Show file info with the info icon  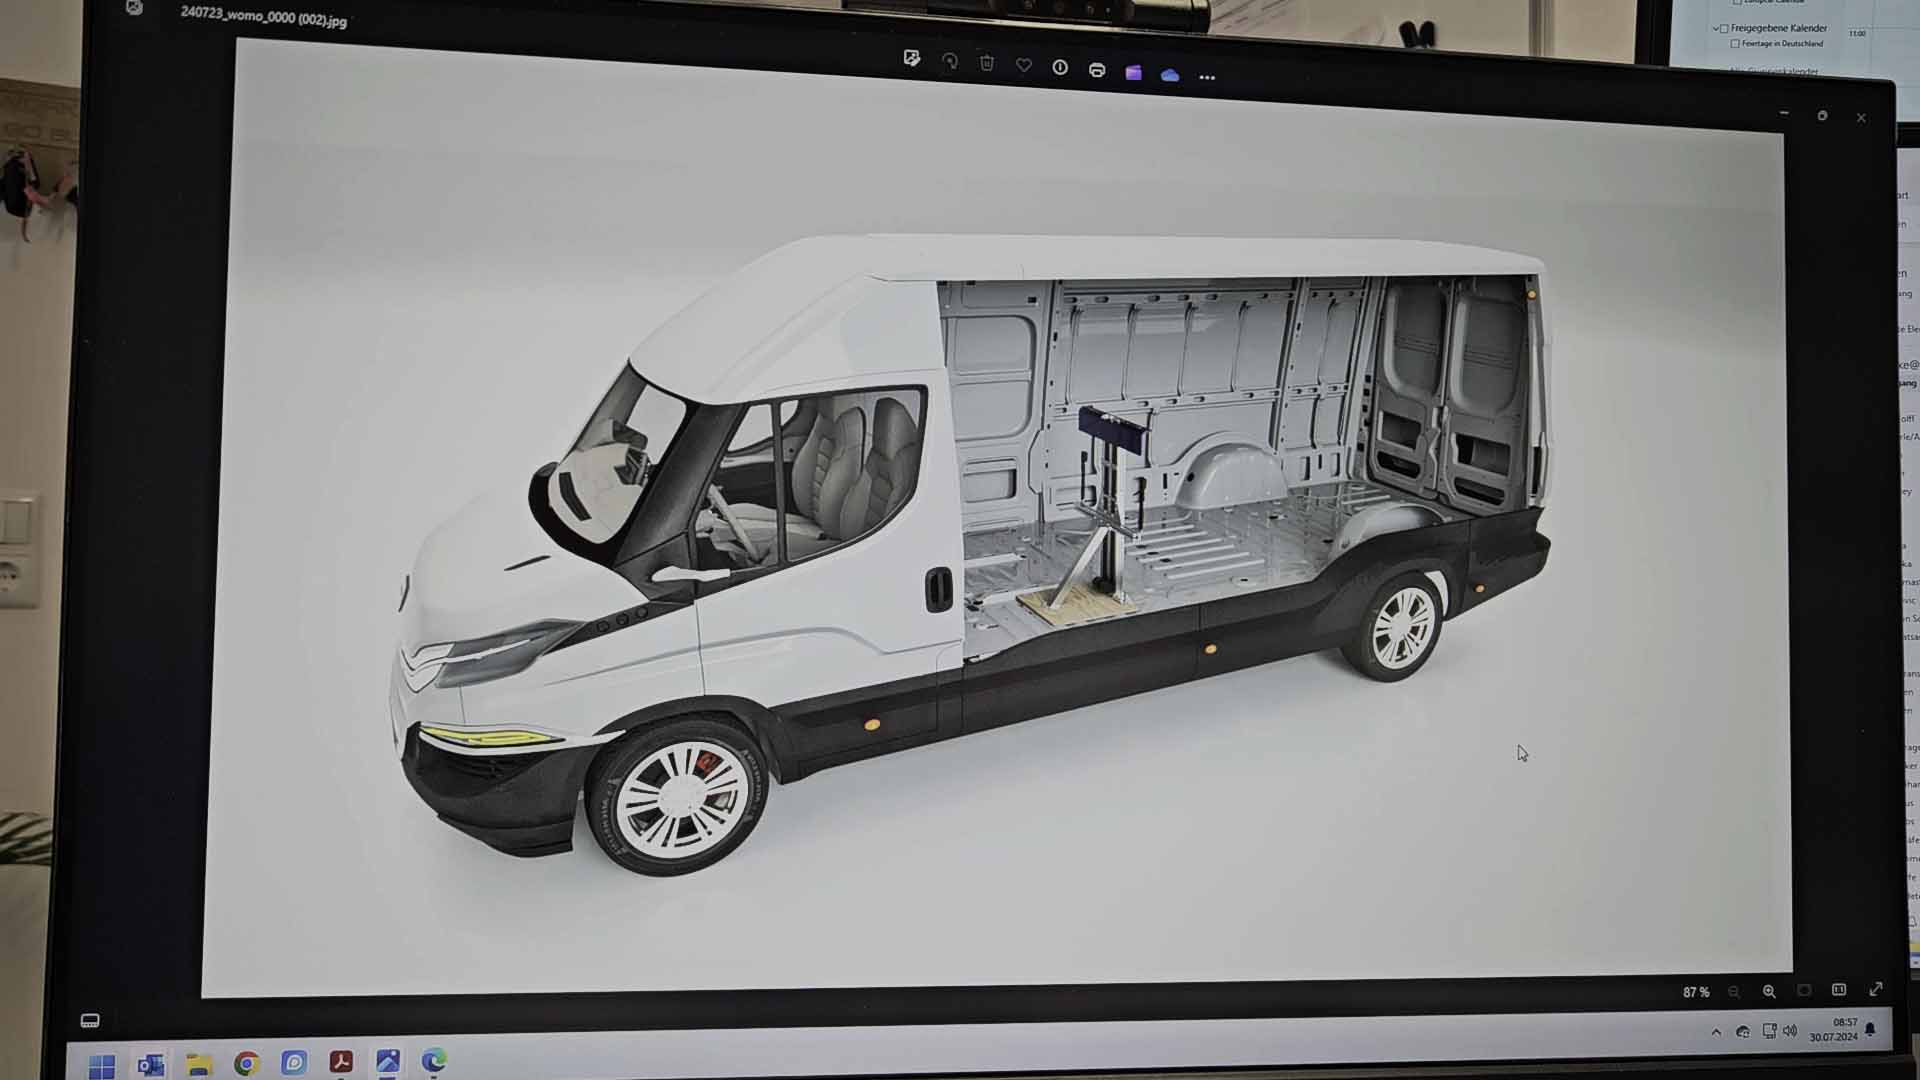pos(1060,67)
